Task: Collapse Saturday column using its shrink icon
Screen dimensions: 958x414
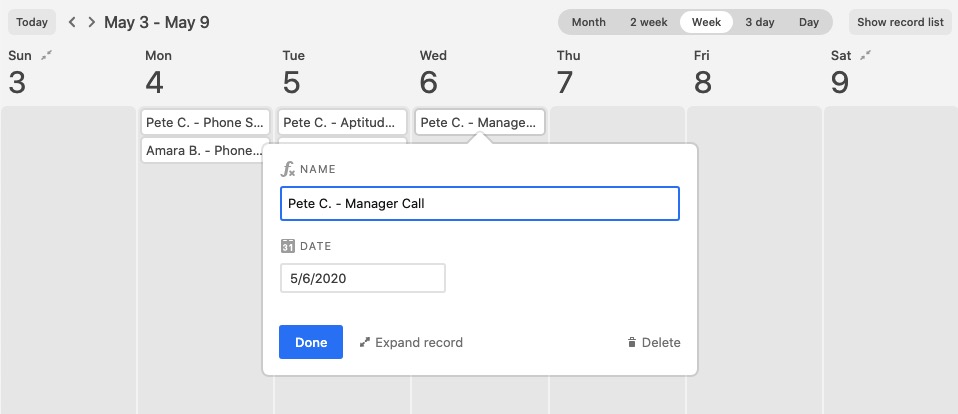Action: click(x=865, y=56)
